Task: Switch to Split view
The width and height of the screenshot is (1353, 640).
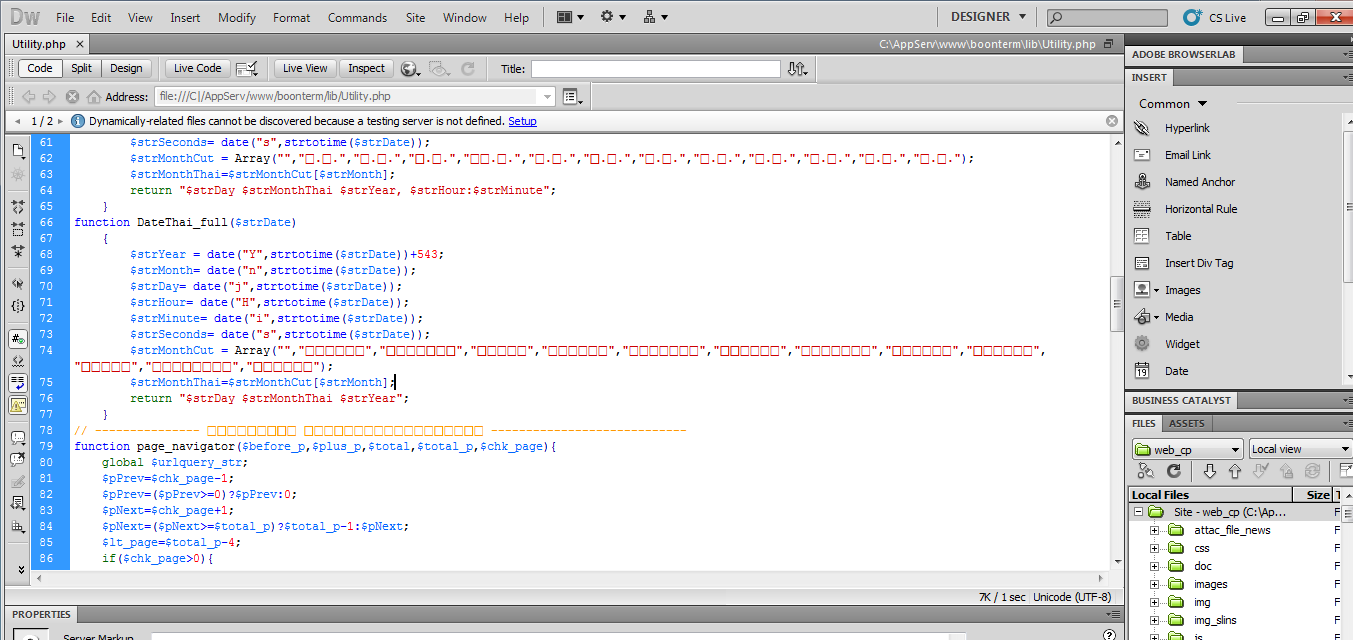Action: [x=82, y=68]
